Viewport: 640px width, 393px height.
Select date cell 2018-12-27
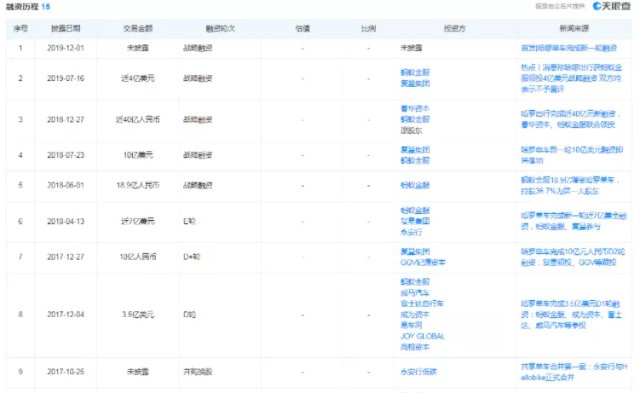[66, 120]
